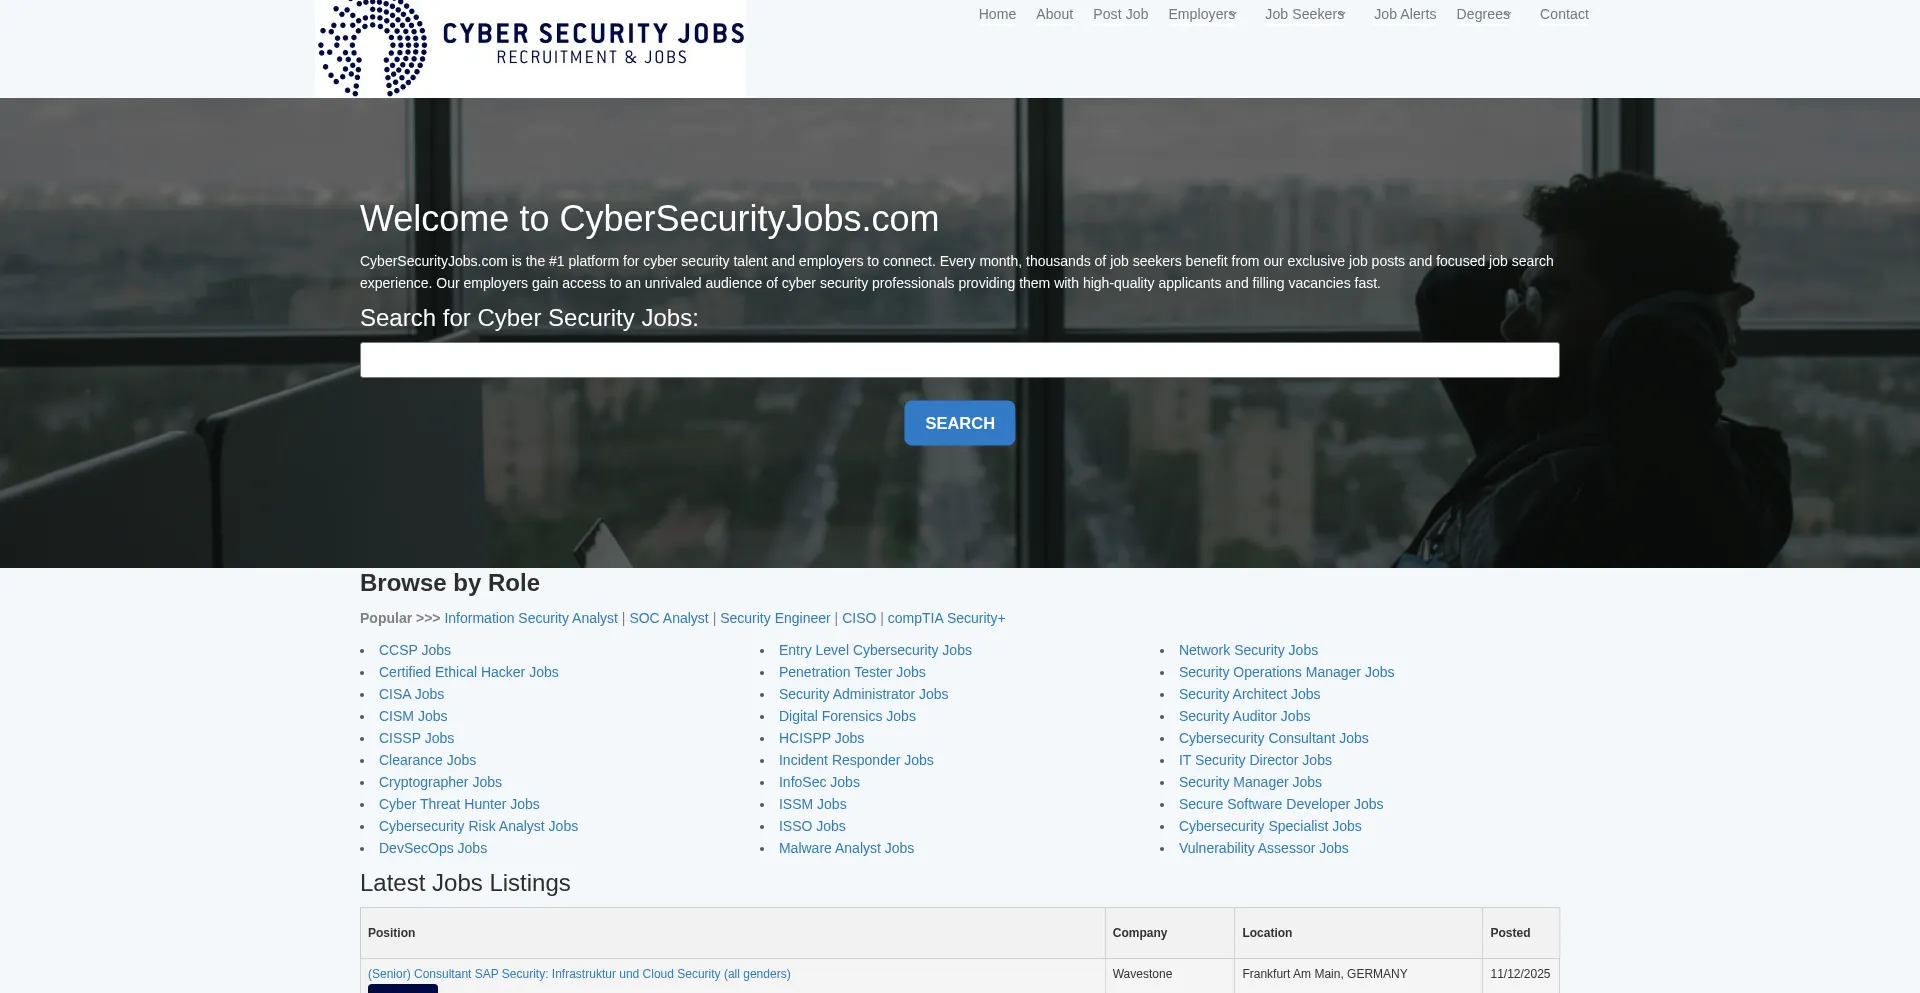Expand the Job Seekers dropdown menu
The height and width of the screenshot is (993, 1920).
[x=1305, y=14]
